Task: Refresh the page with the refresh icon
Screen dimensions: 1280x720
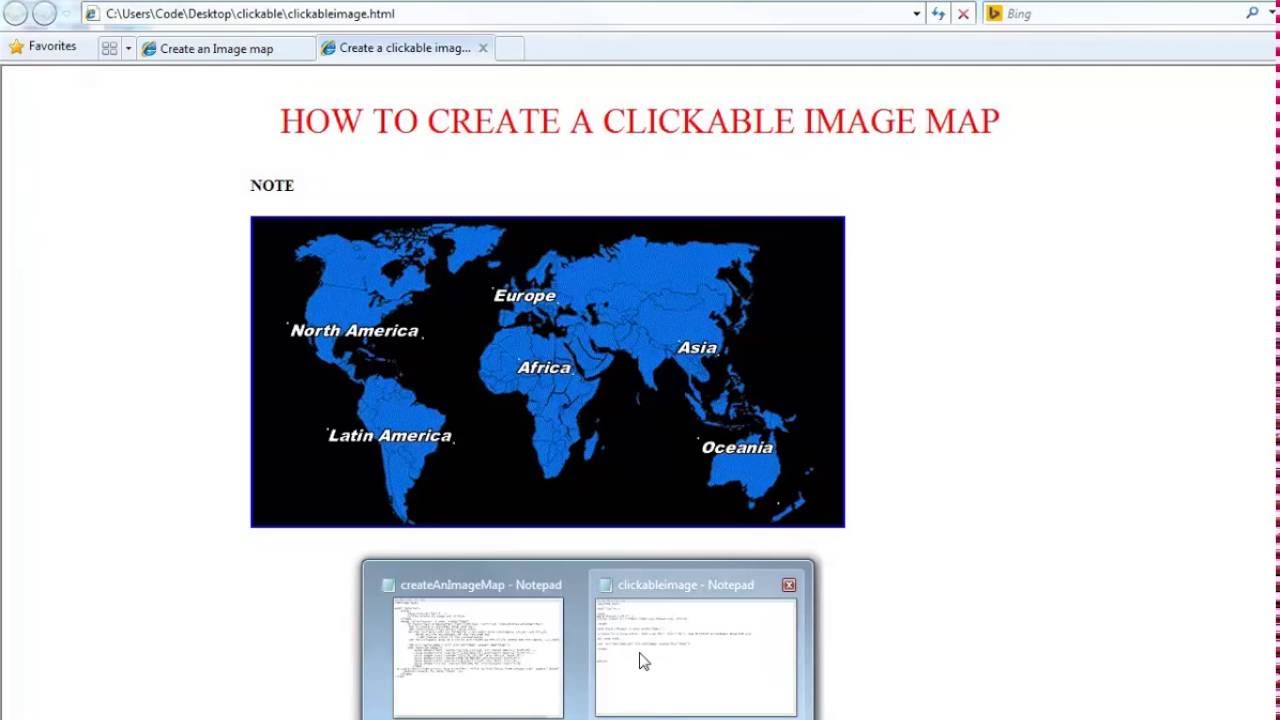Action: 938,14
